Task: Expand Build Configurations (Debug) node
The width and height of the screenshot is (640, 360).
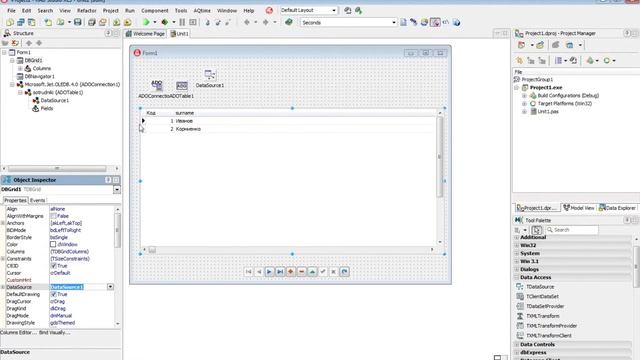Action: (524, 96)
